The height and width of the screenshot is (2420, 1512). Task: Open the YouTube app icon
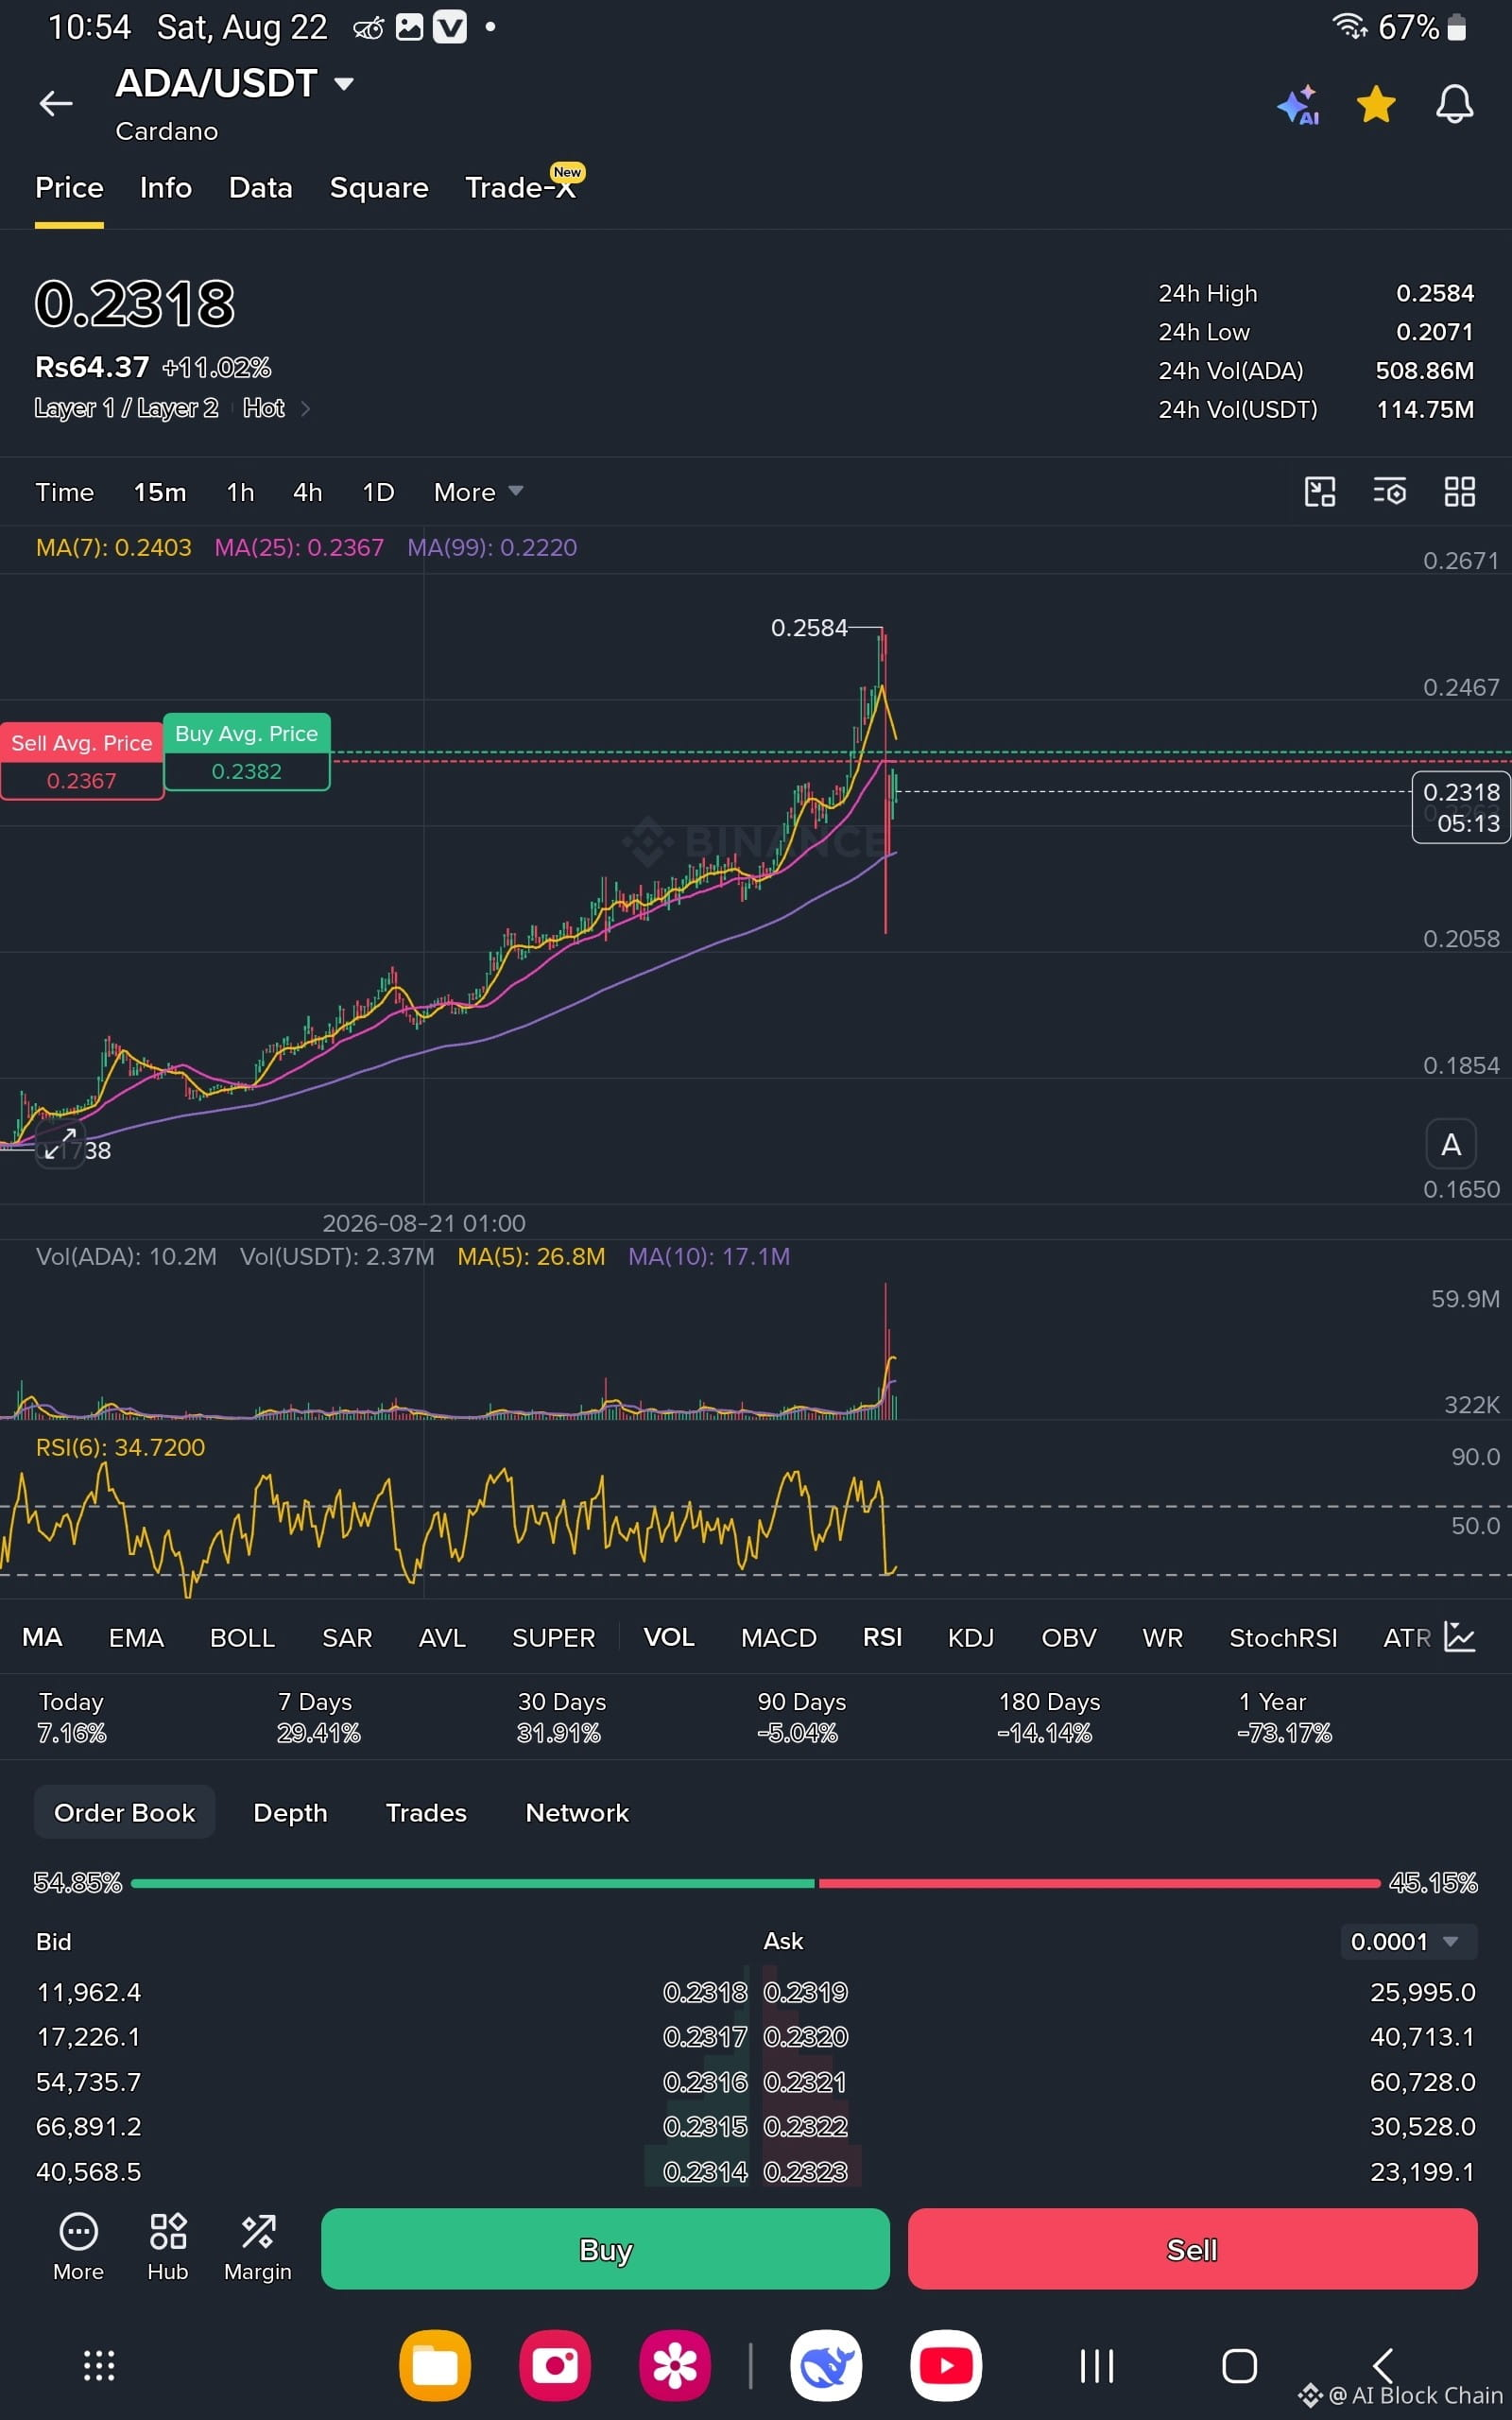click(946, 2365)
